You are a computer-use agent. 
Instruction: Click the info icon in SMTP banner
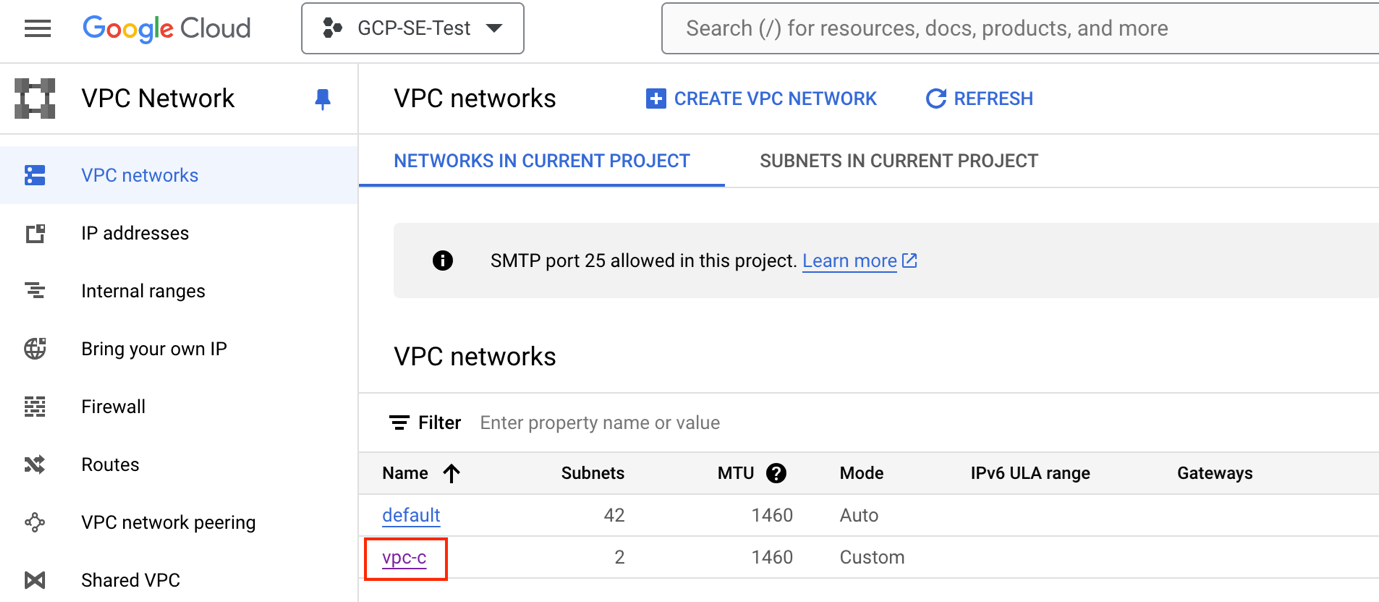442,261
